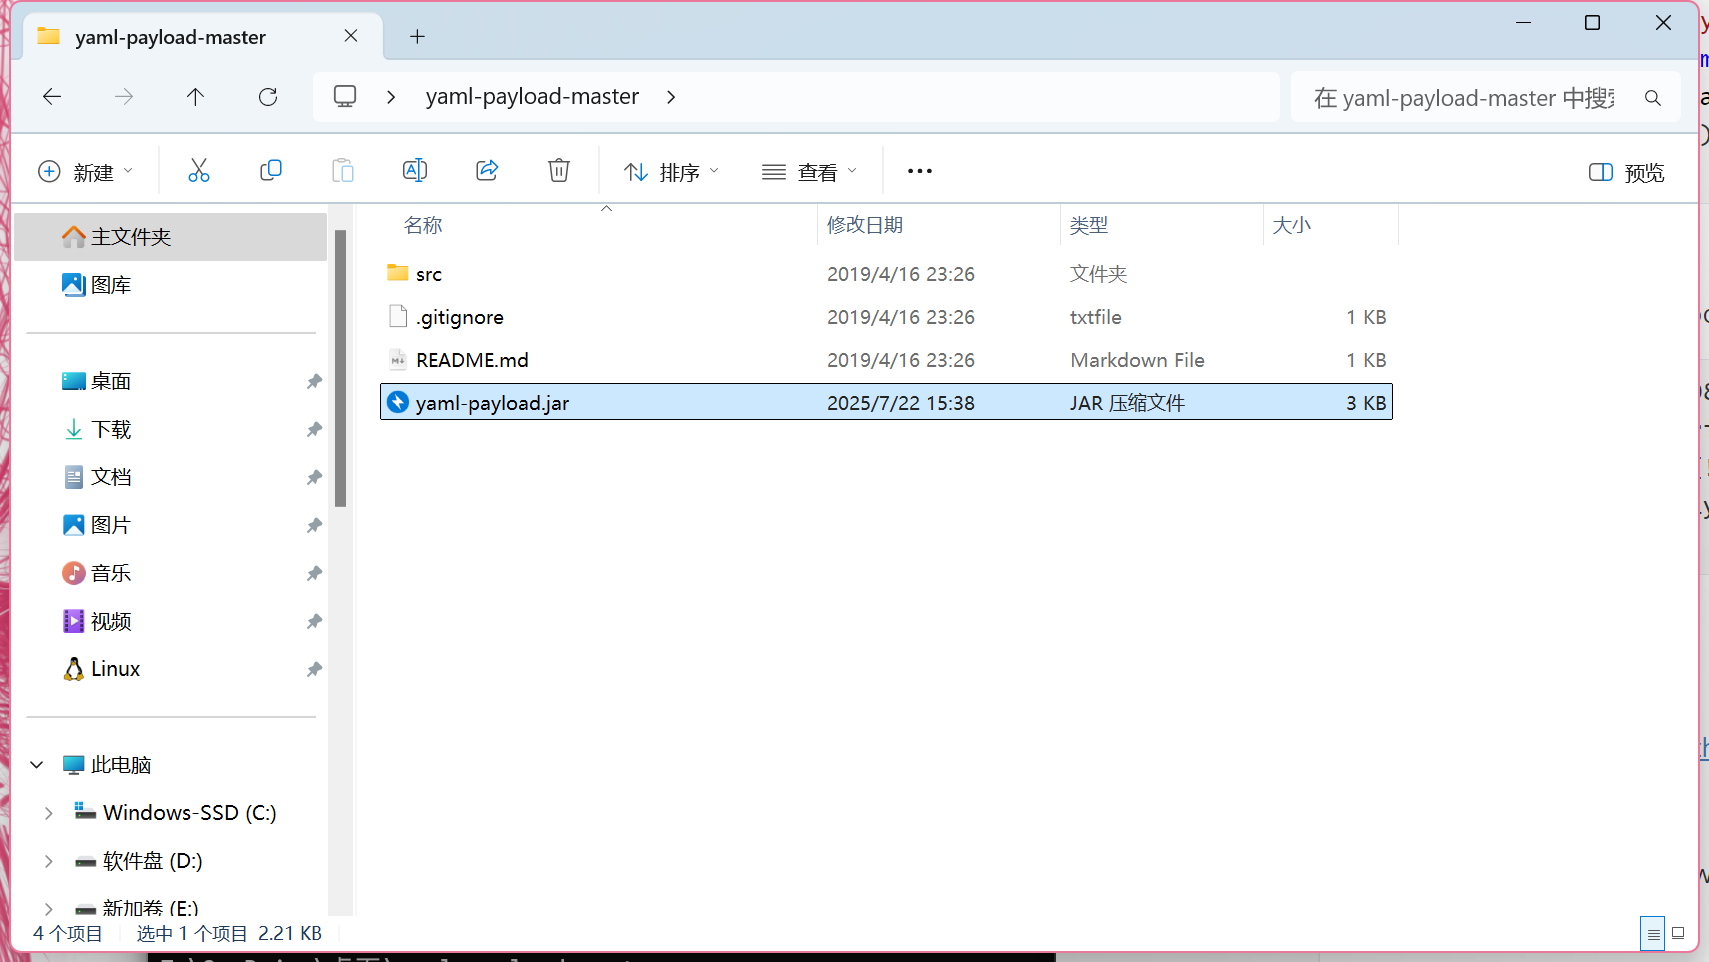Click the Rename toolbar icon
Image resolution: width=1709 pixels, height=962 pixels.
tap(415, 171)
